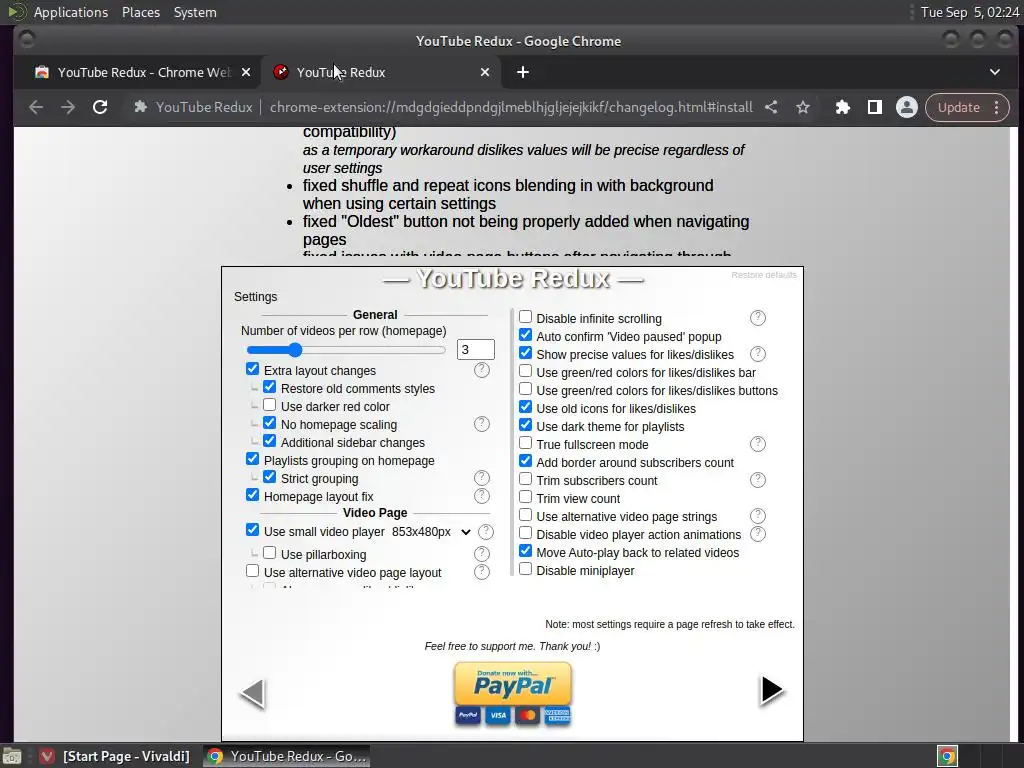Image resolution: width=1024 pixels, height=768 pixels.
Task: Click the videos per row number field
Action: (475, 349)
